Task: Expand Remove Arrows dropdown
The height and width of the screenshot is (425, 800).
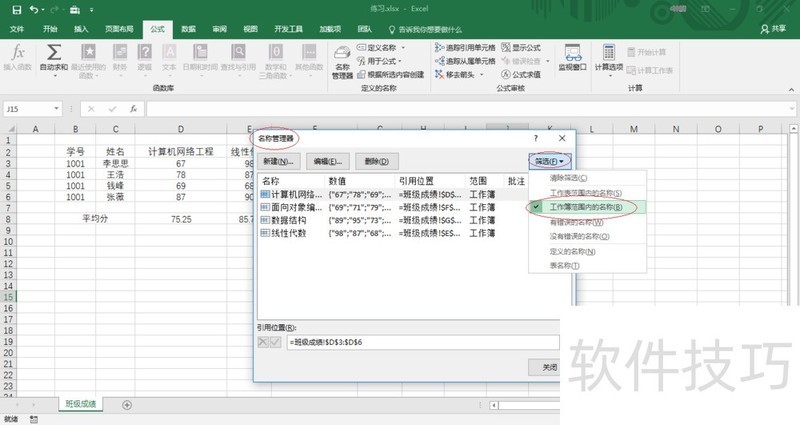Action: click(481, 74)
